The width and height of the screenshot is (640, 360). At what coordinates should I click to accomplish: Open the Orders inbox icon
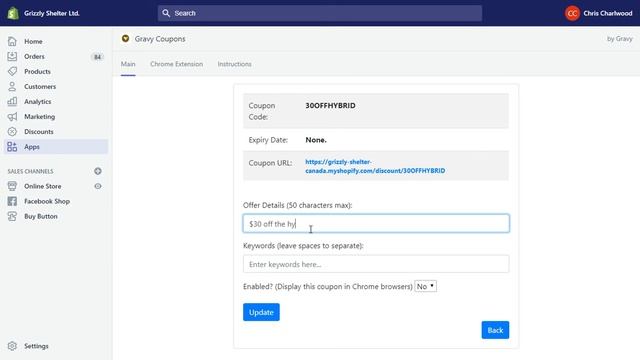pos(12,56)
